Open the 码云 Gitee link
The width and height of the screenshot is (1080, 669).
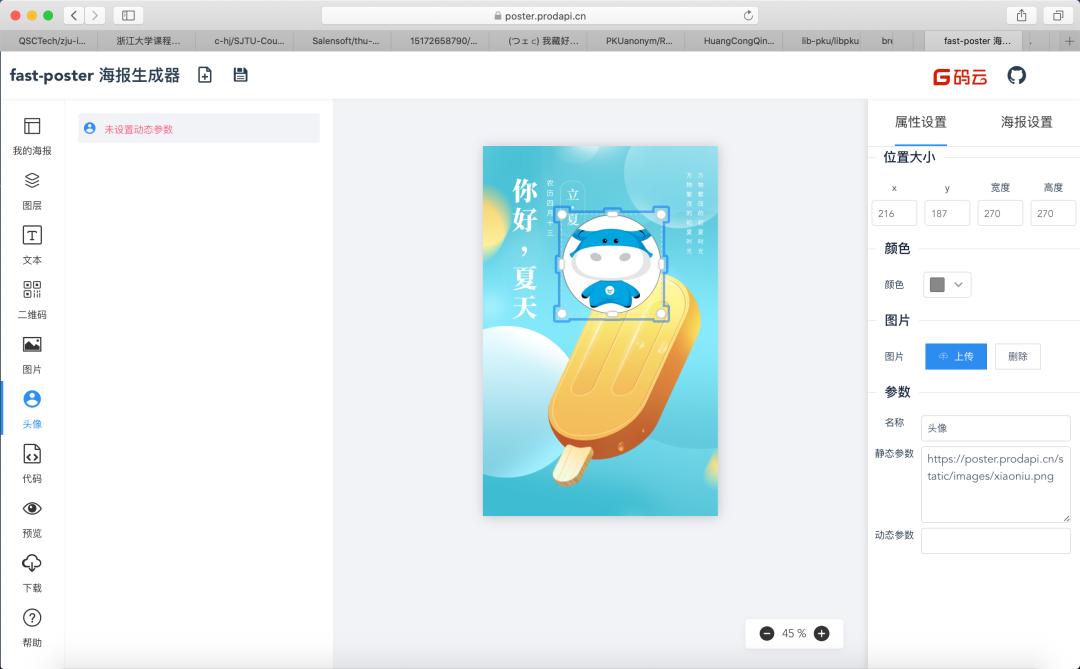click(960, 76)
